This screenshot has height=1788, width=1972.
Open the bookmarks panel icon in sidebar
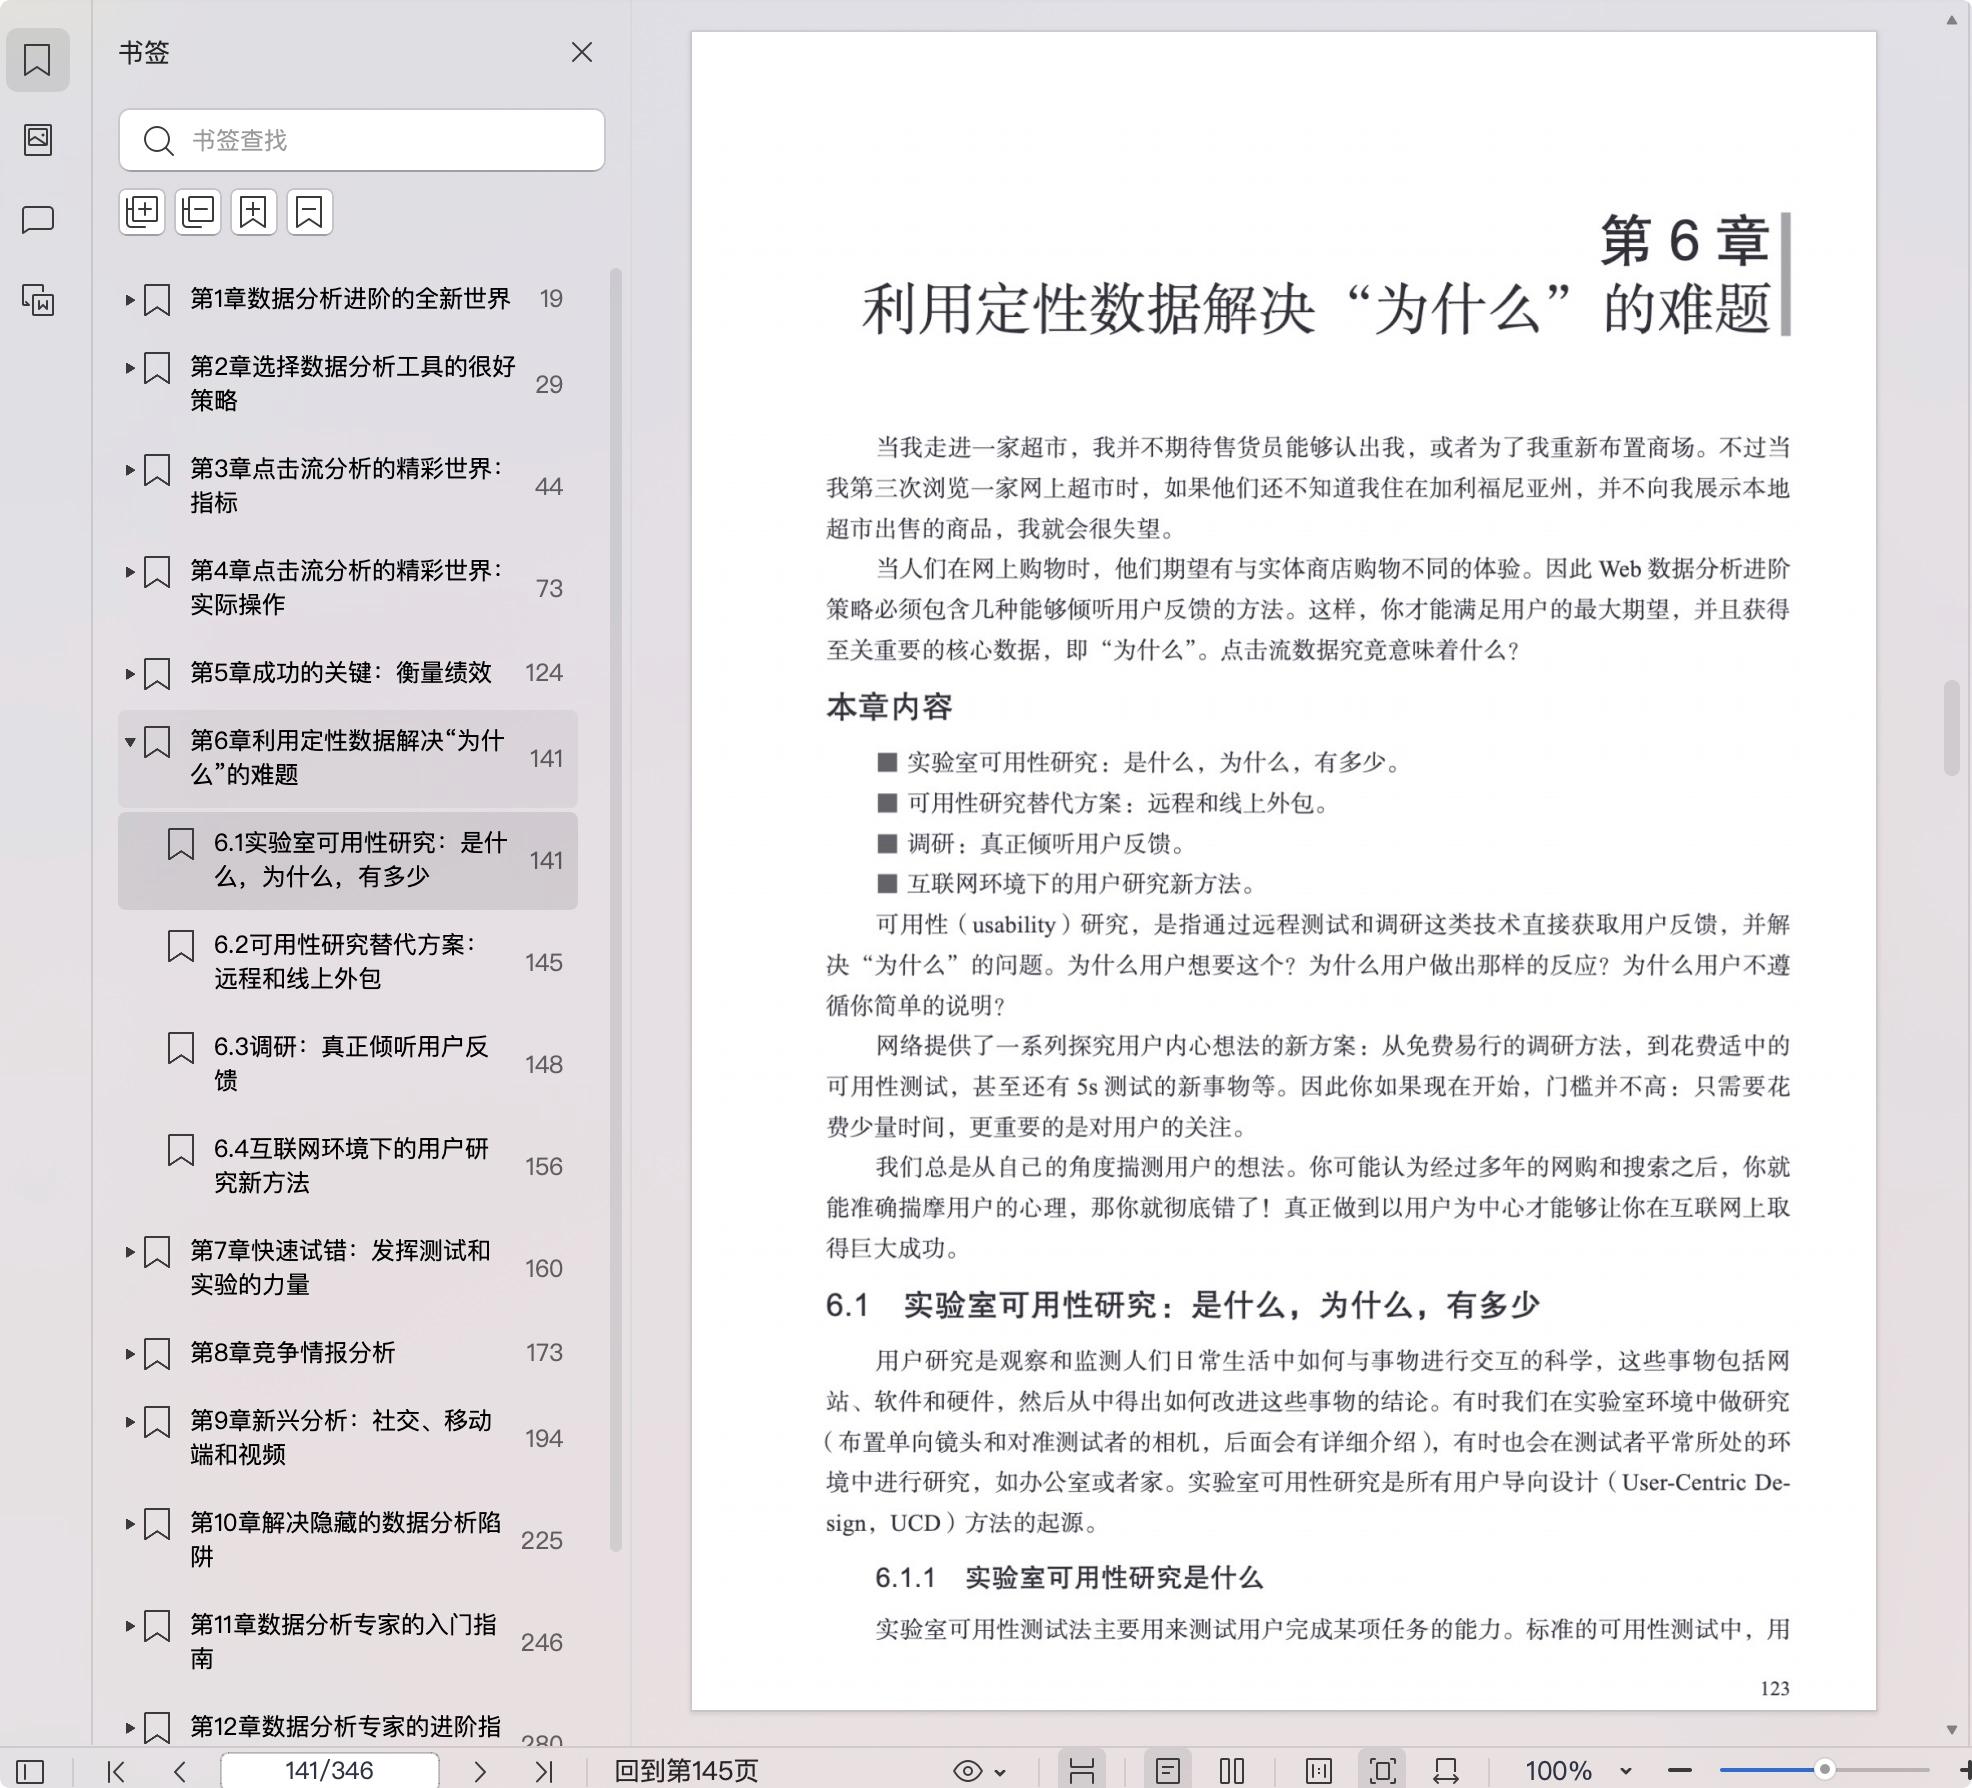(x=38, y=60)
